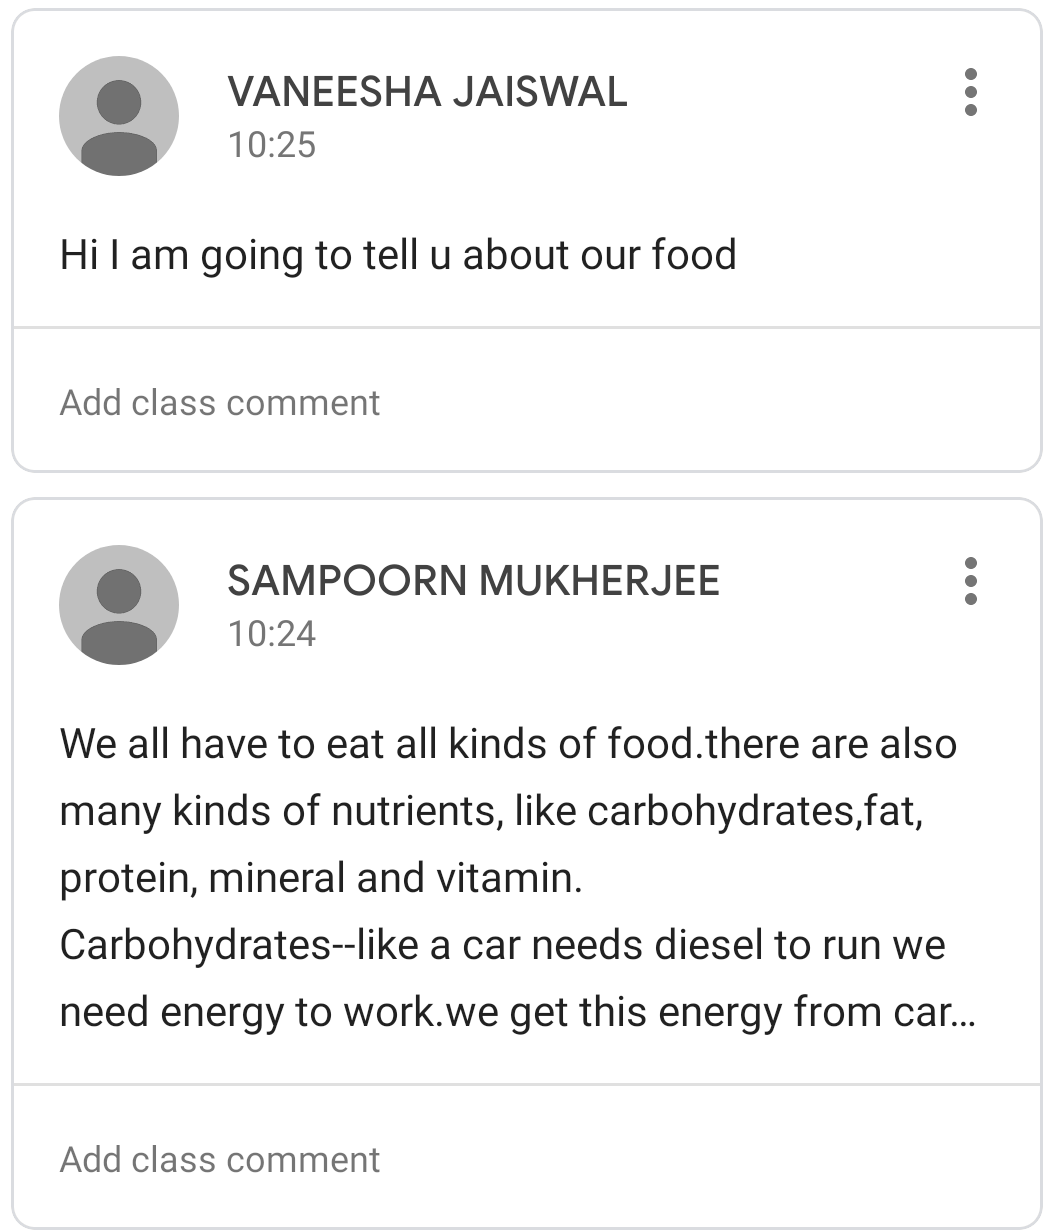Click the word "carbohydrates,fat," in Sampoorn's post
The height and width of the screenshot is (1230, 1053).
755,811
